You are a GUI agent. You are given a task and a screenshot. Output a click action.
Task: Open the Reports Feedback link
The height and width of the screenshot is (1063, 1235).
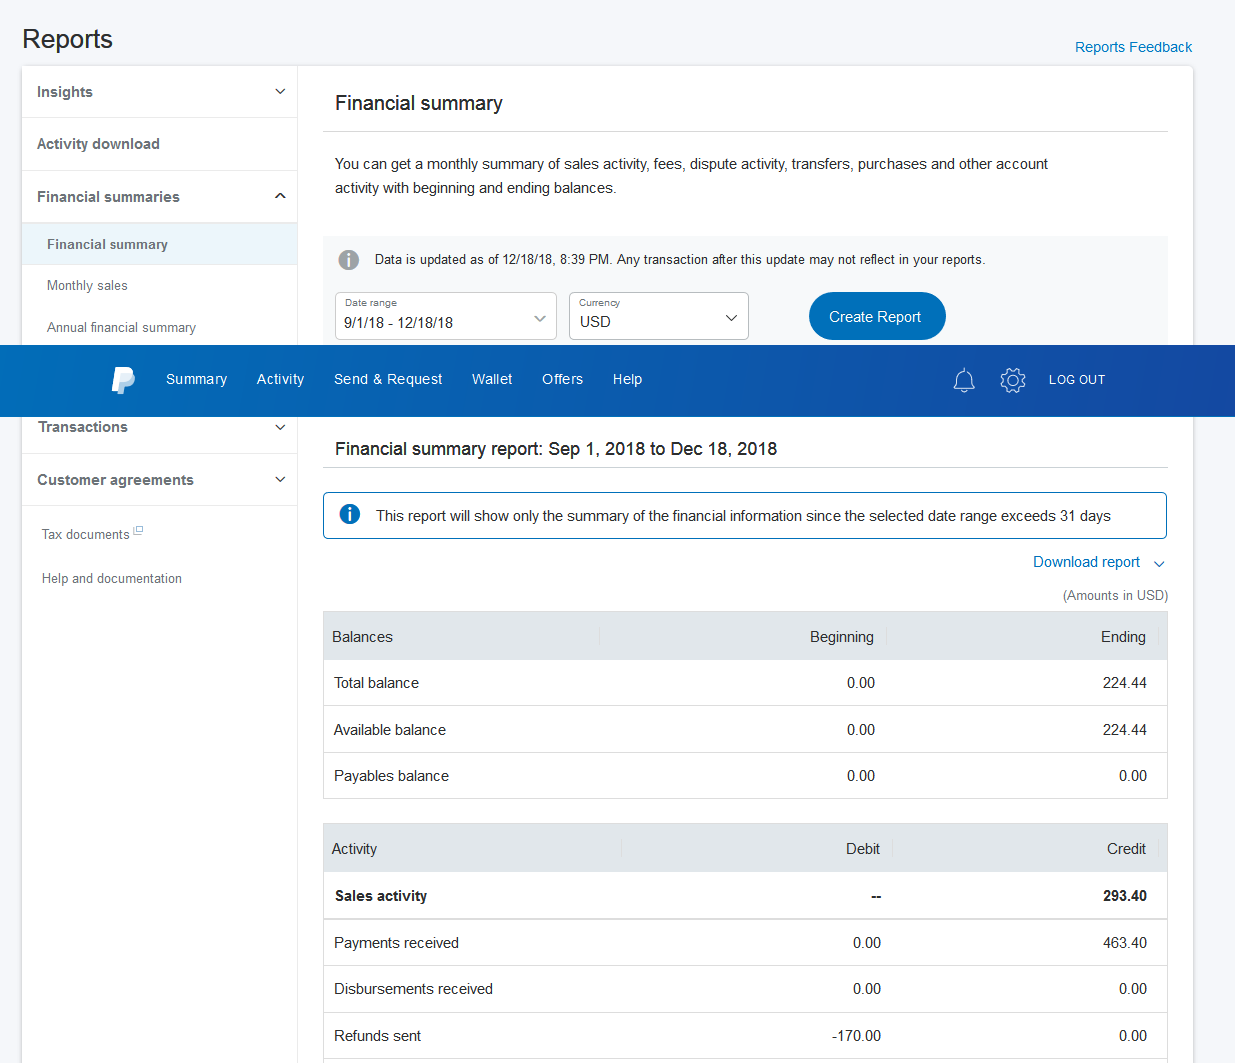pos(1133,47)
